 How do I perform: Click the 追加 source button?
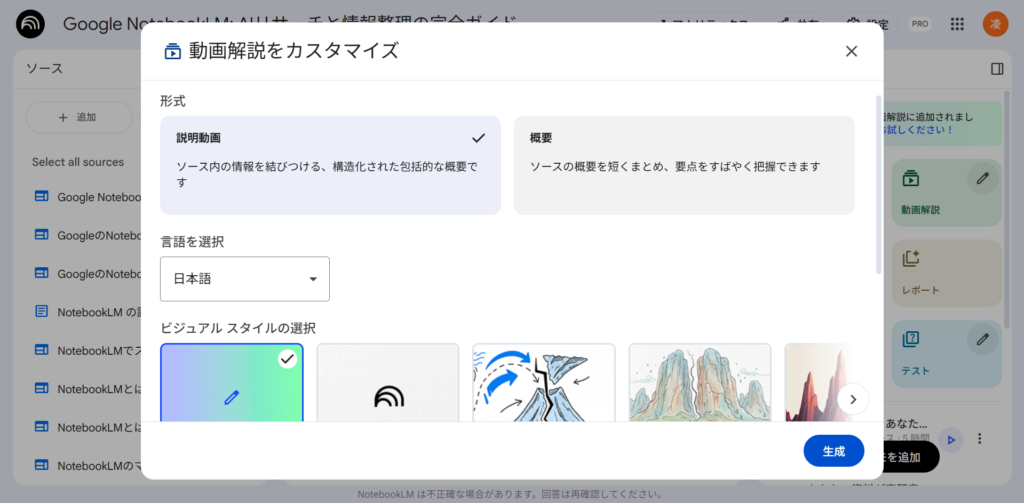pos(78,117)
